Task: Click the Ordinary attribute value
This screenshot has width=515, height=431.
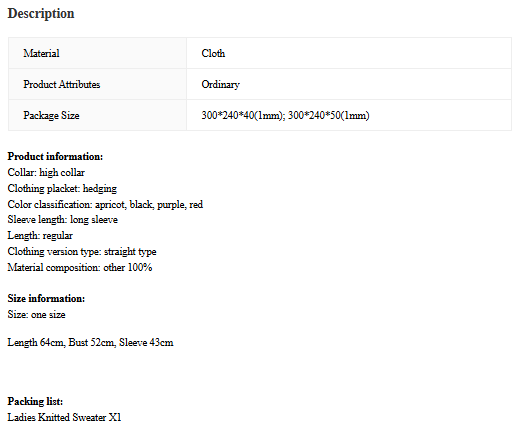Action: [220, 85]
